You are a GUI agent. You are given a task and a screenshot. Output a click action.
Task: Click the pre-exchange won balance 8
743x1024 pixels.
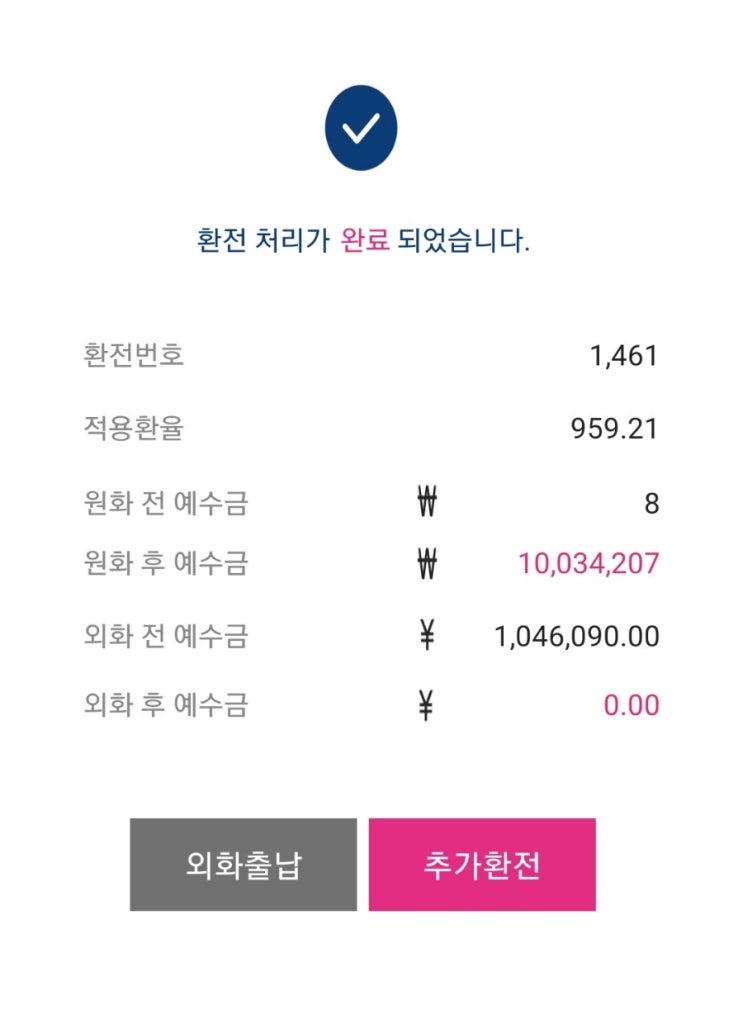[x=651, y=503]
